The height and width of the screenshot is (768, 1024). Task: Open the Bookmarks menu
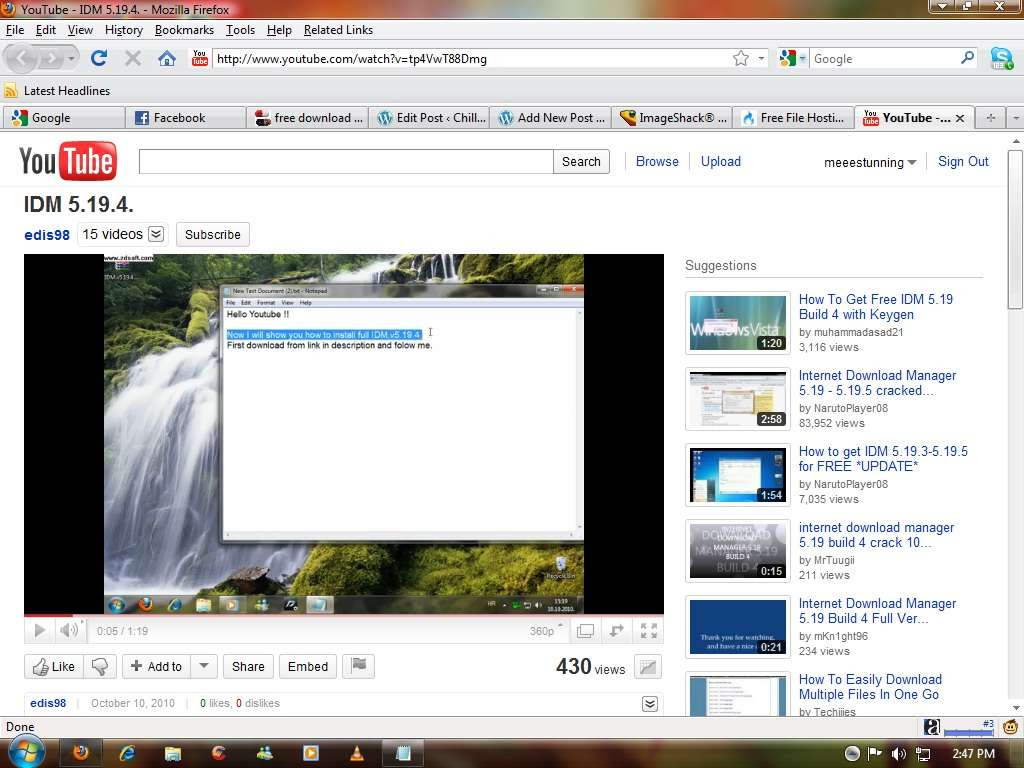(x=184, y=30)
